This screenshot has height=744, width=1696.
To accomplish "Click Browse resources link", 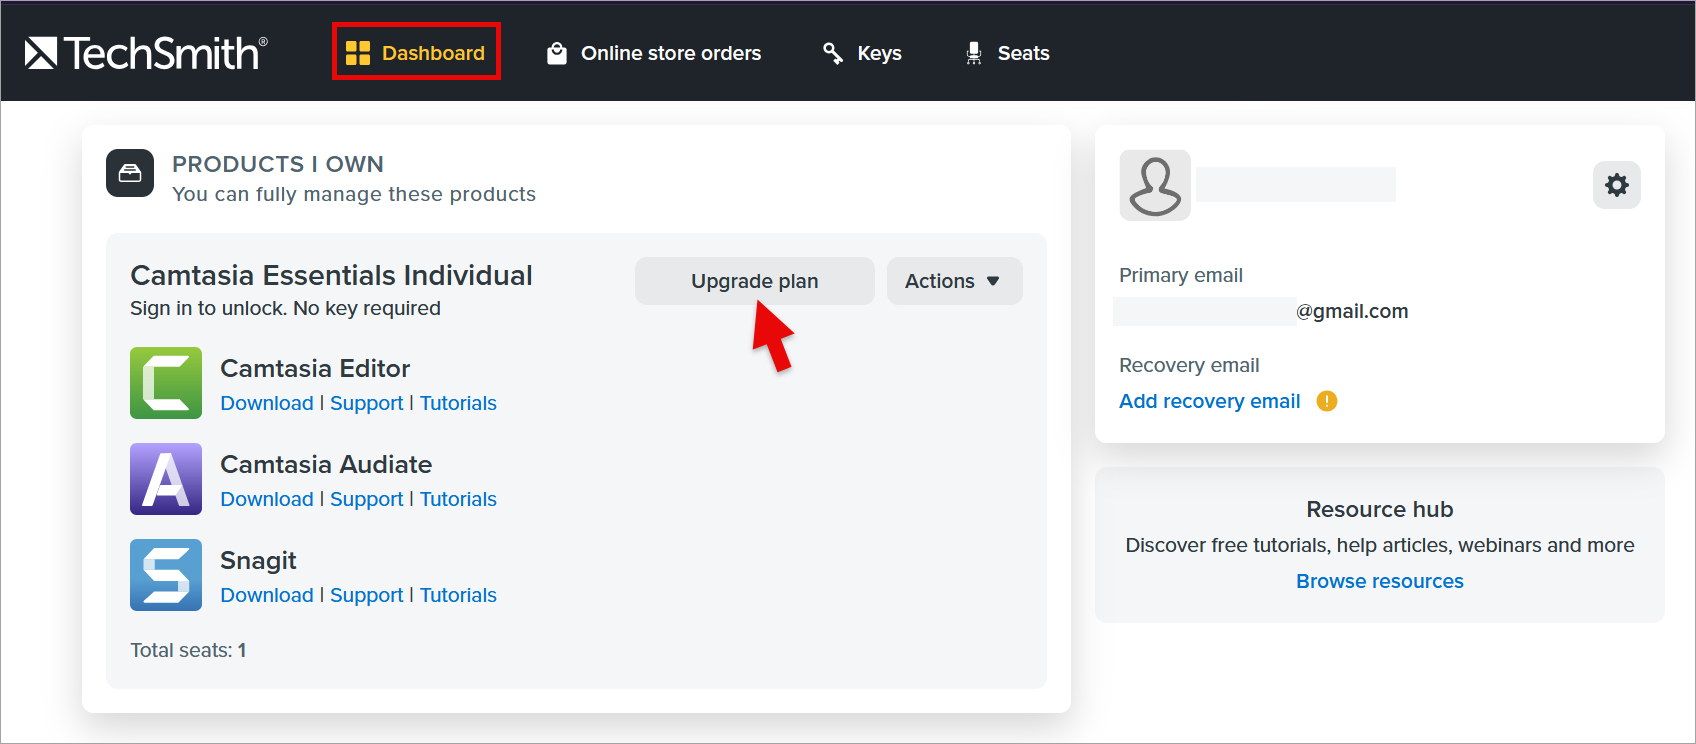I will point(1380,581).
